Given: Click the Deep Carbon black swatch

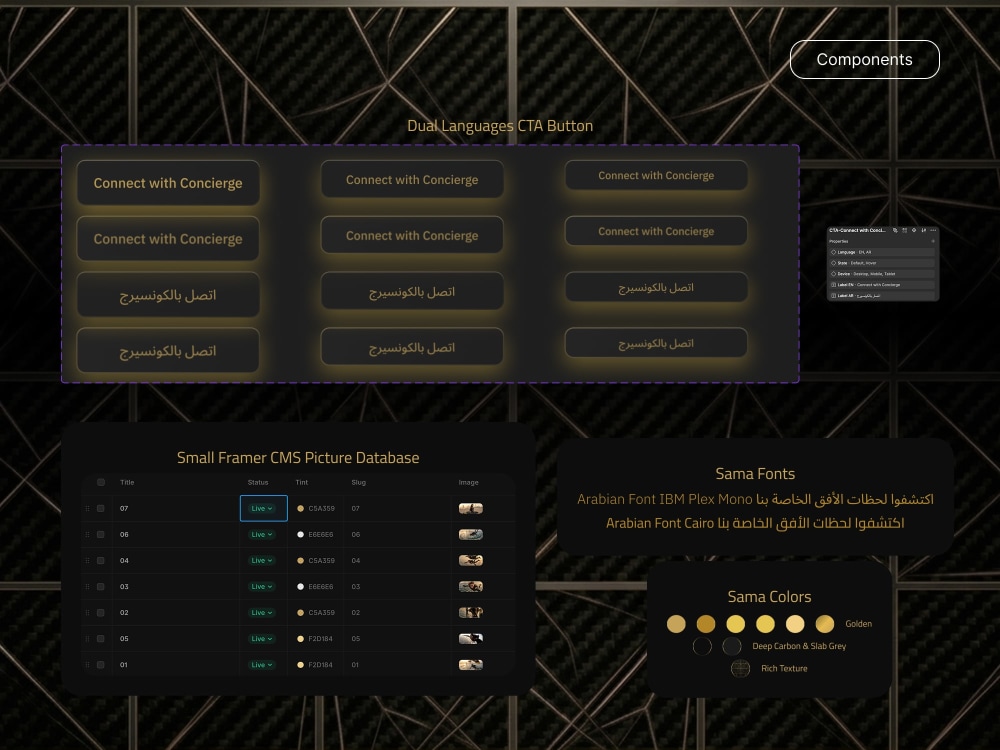Looking at the screenshot, I should [x=702, y=646].
